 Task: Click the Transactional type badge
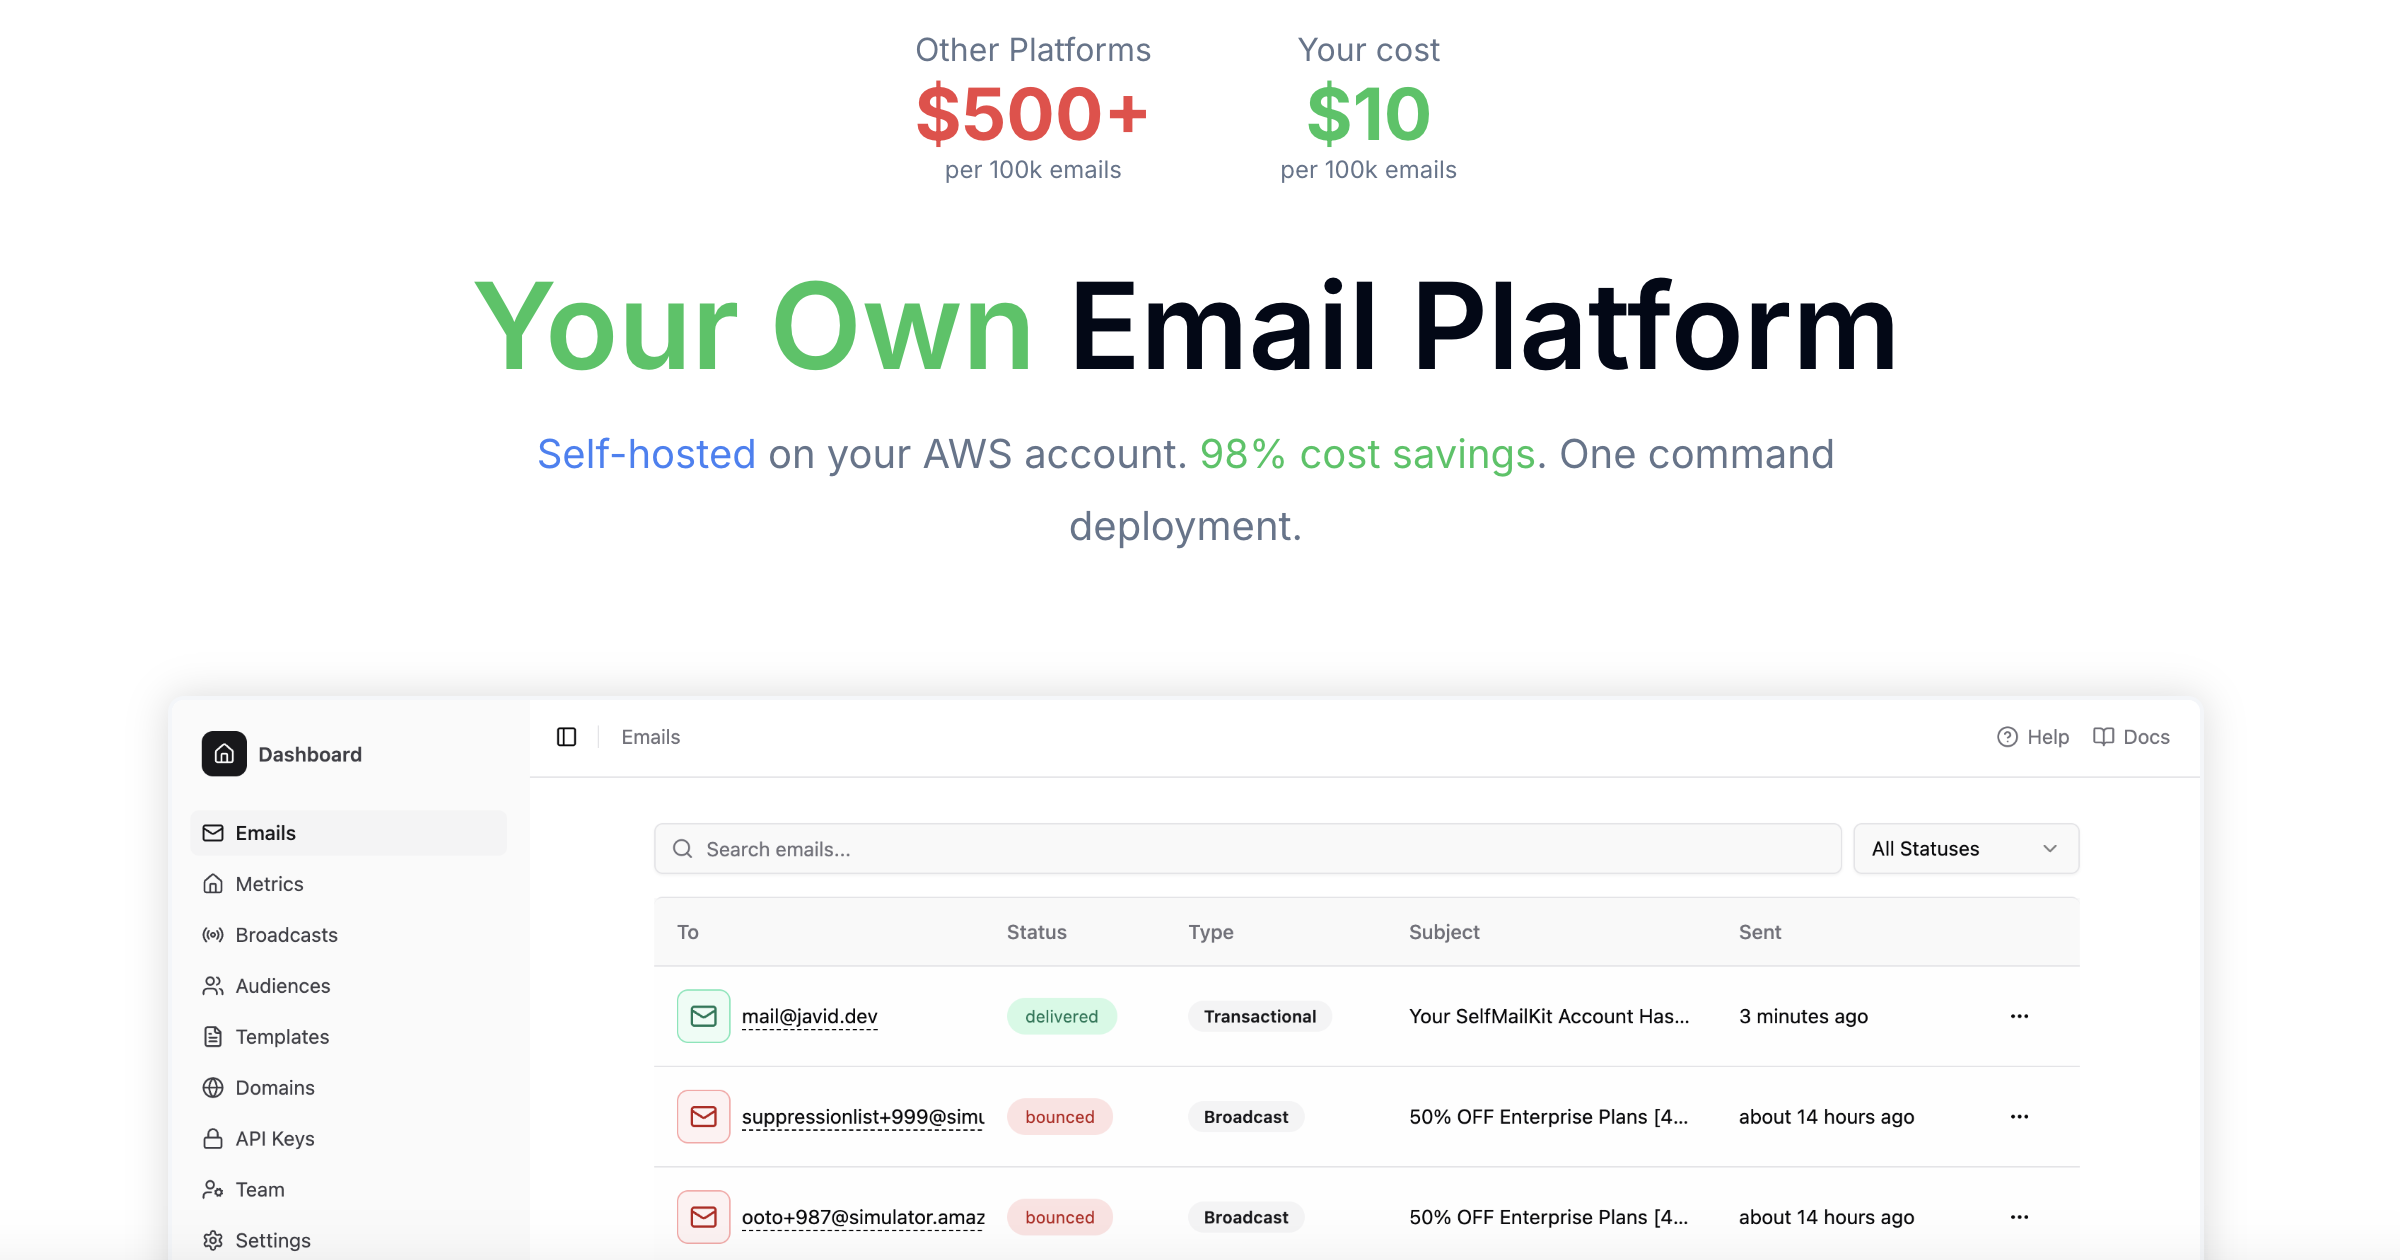click(1260, 1016)
